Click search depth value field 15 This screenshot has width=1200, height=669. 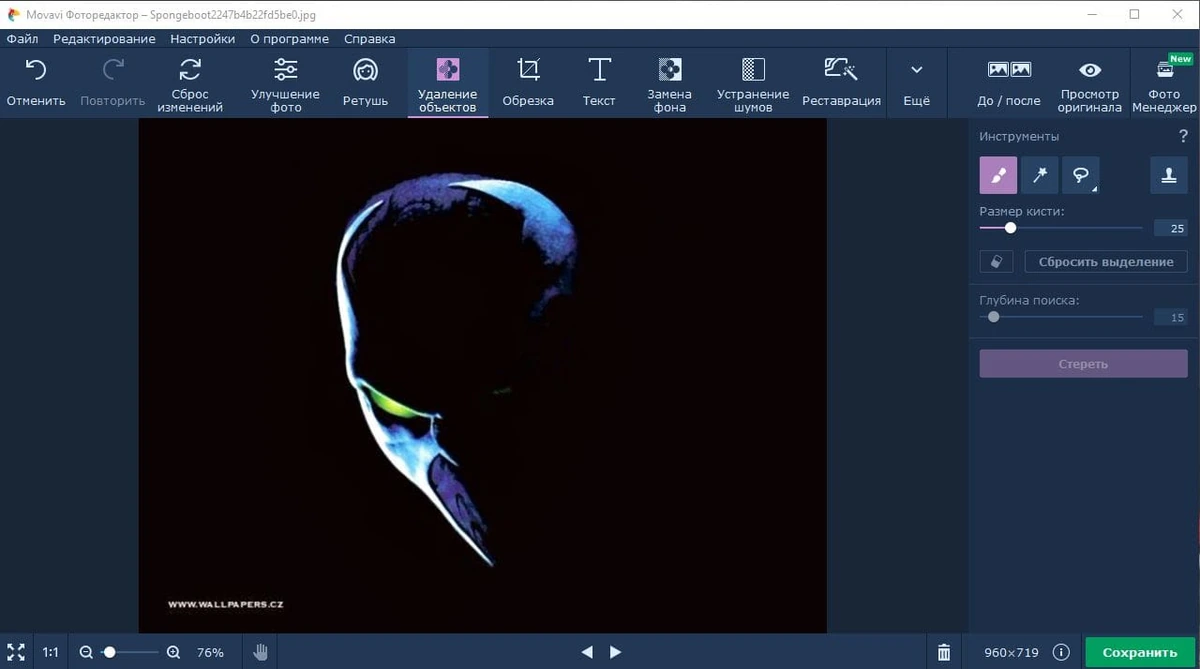pos(1170,317)
